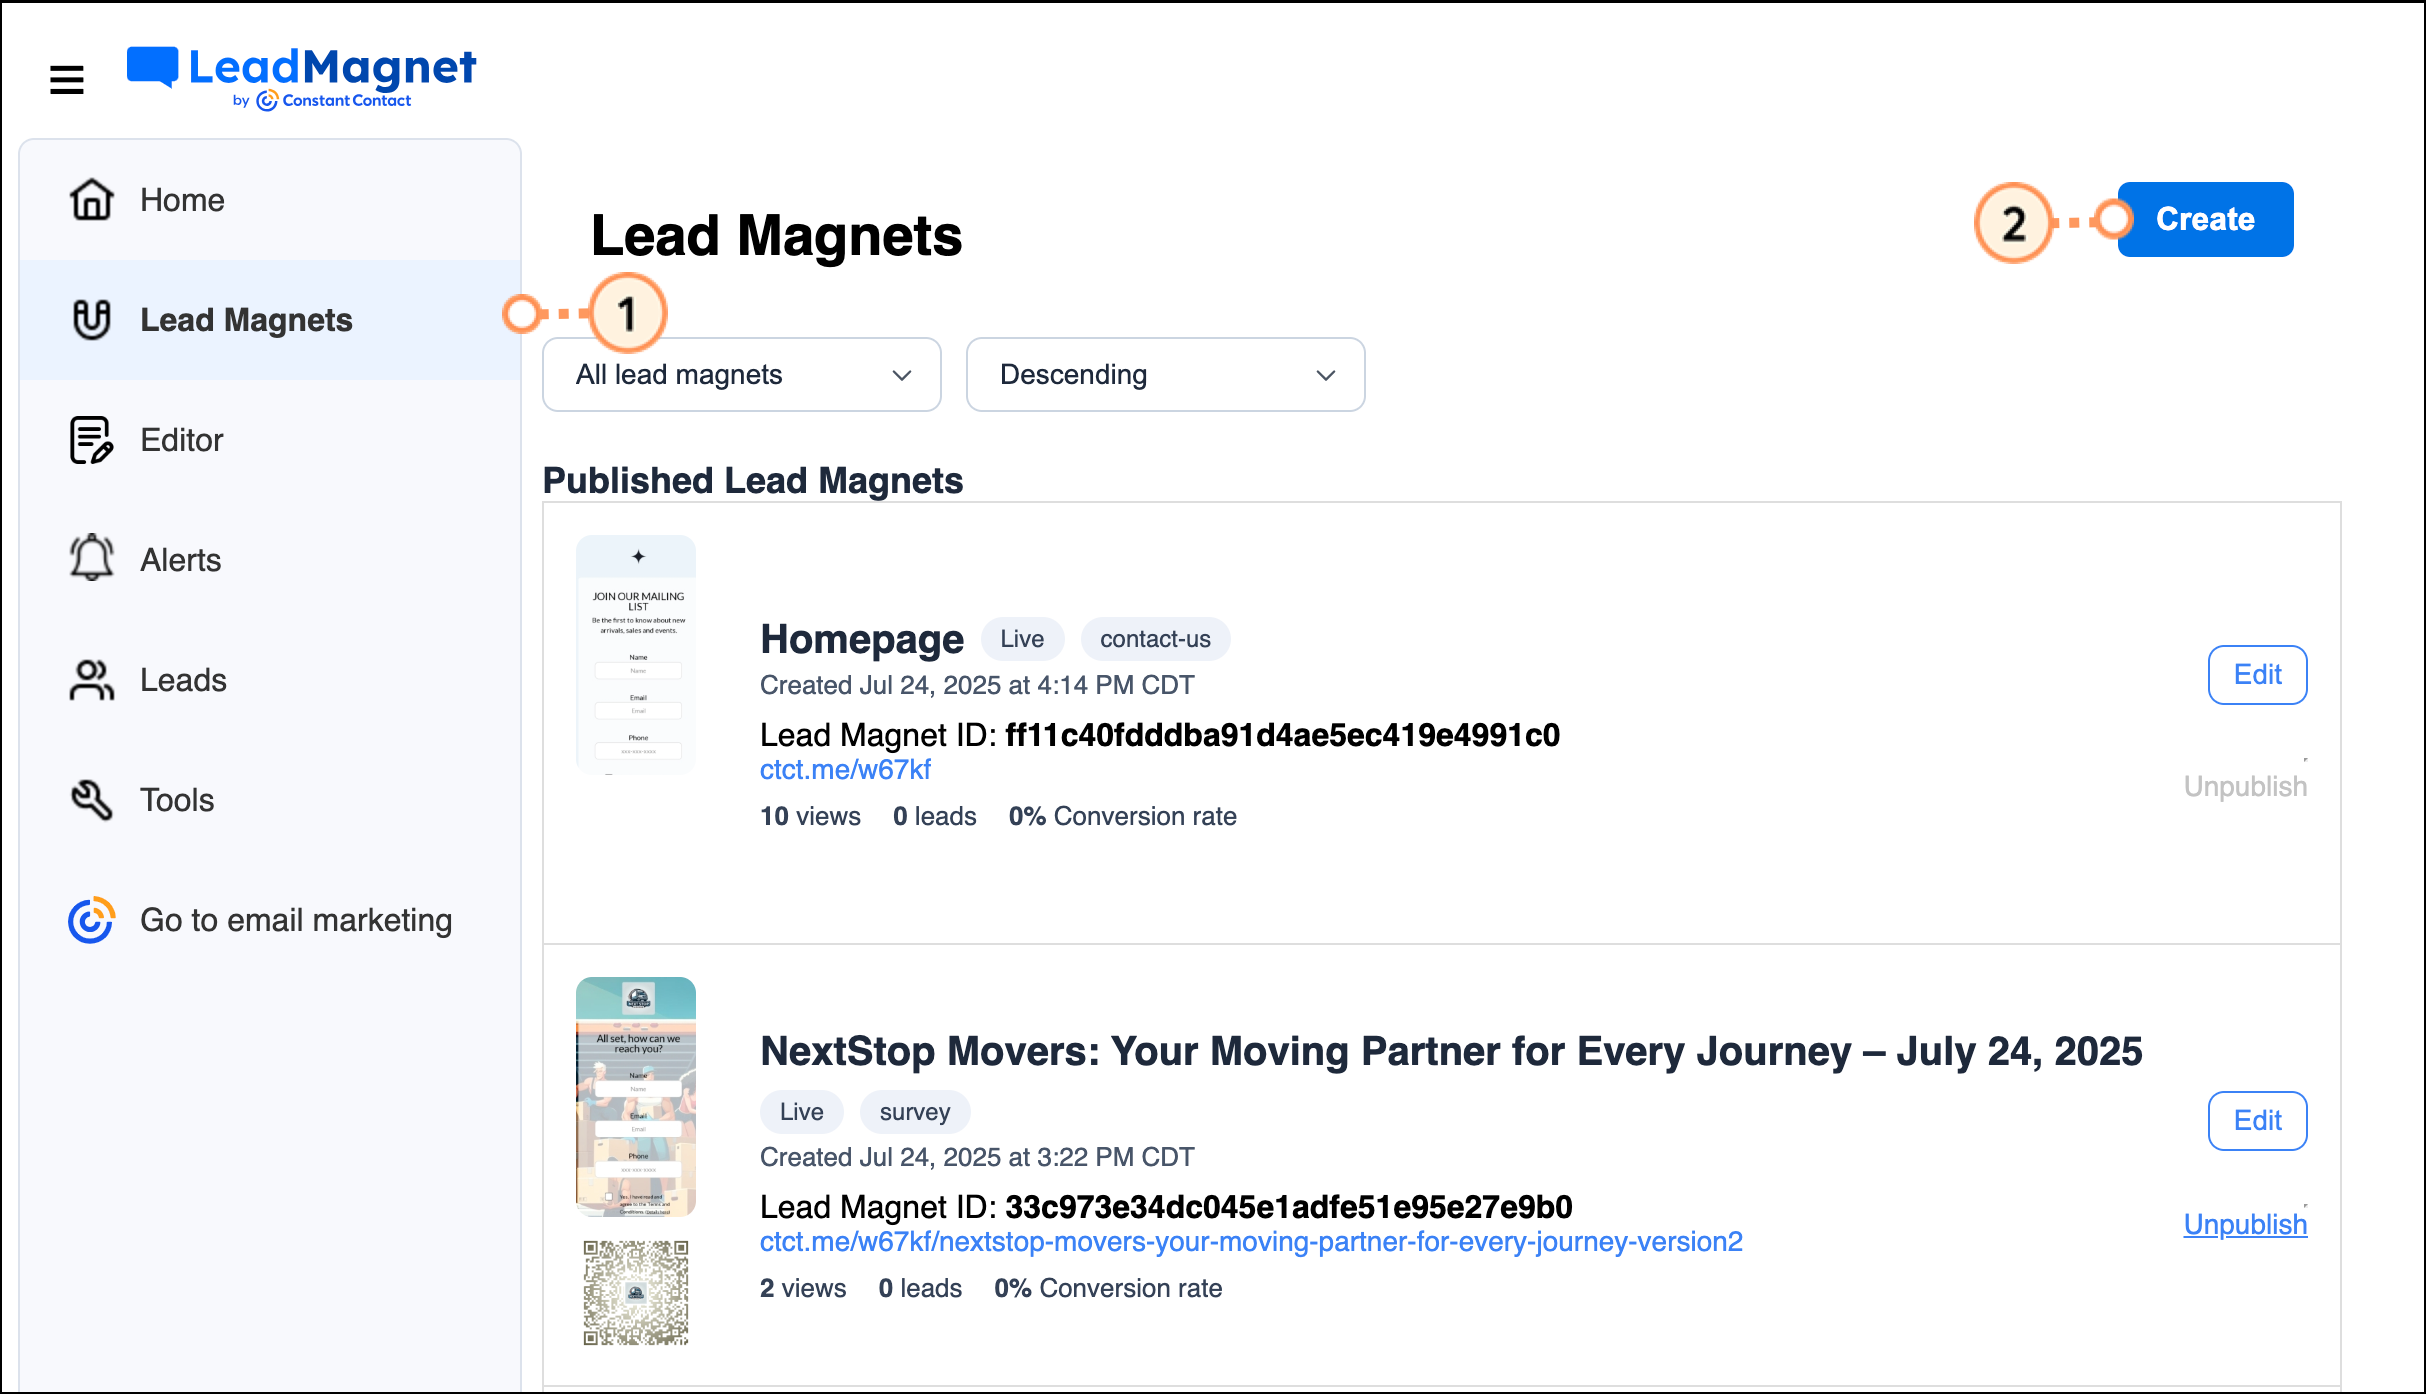Select Lead Magnets in the sidebar

pyautogui.click(x=270, y=320)
